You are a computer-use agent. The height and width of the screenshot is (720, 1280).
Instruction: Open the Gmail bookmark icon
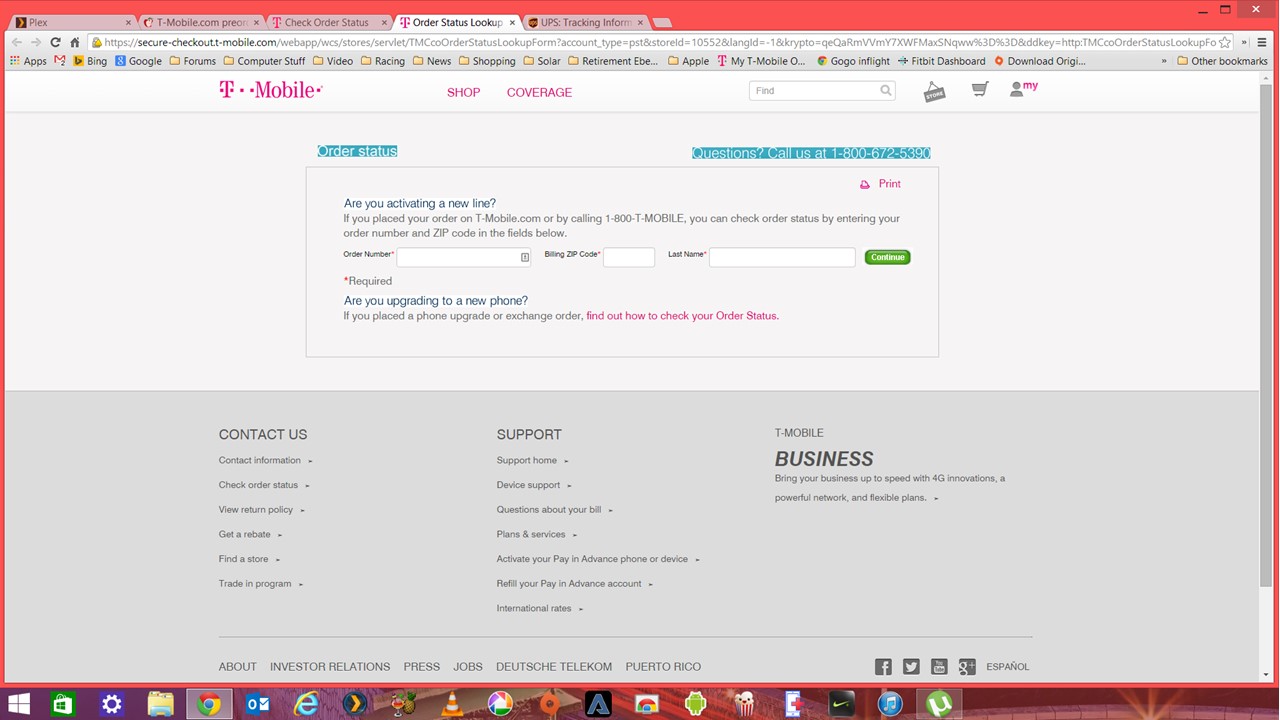[x=60, y=61]
